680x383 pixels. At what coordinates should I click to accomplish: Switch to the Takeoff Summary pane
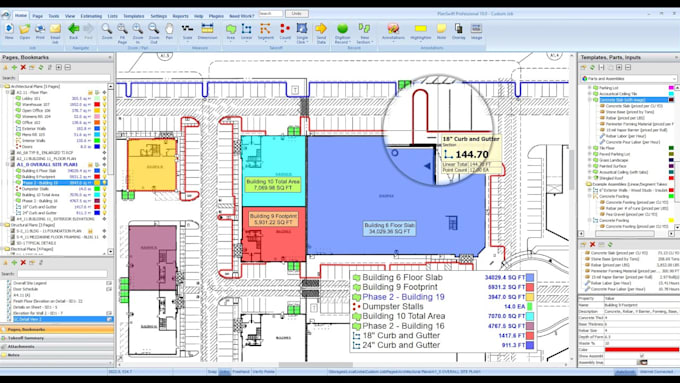pyautogui.click(x=57, y=338)
